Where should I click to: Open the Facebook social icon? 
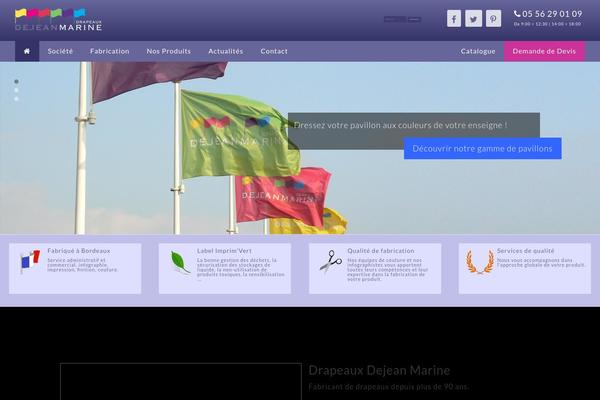(454, 19)
